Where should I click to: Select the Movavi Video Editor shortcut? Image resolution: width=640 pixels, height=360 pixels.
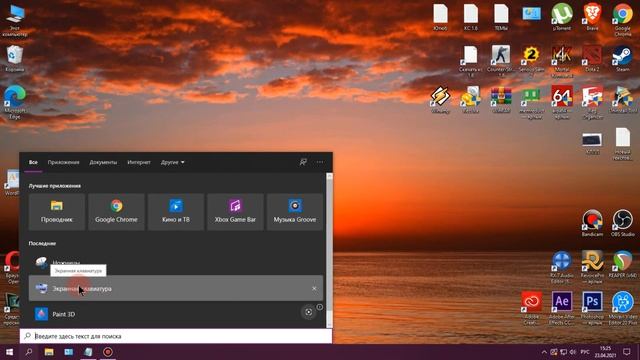coord(622,308)
